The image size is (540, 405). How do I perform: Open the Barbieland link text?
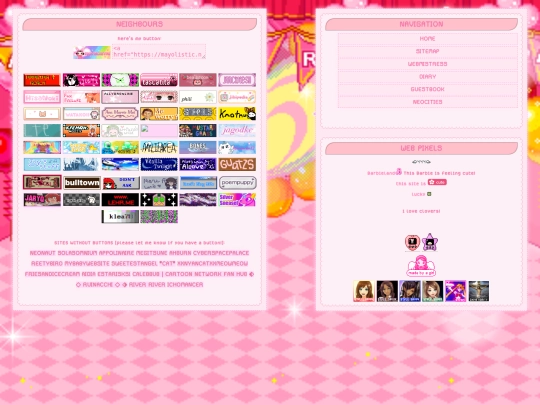coord(382,173)
